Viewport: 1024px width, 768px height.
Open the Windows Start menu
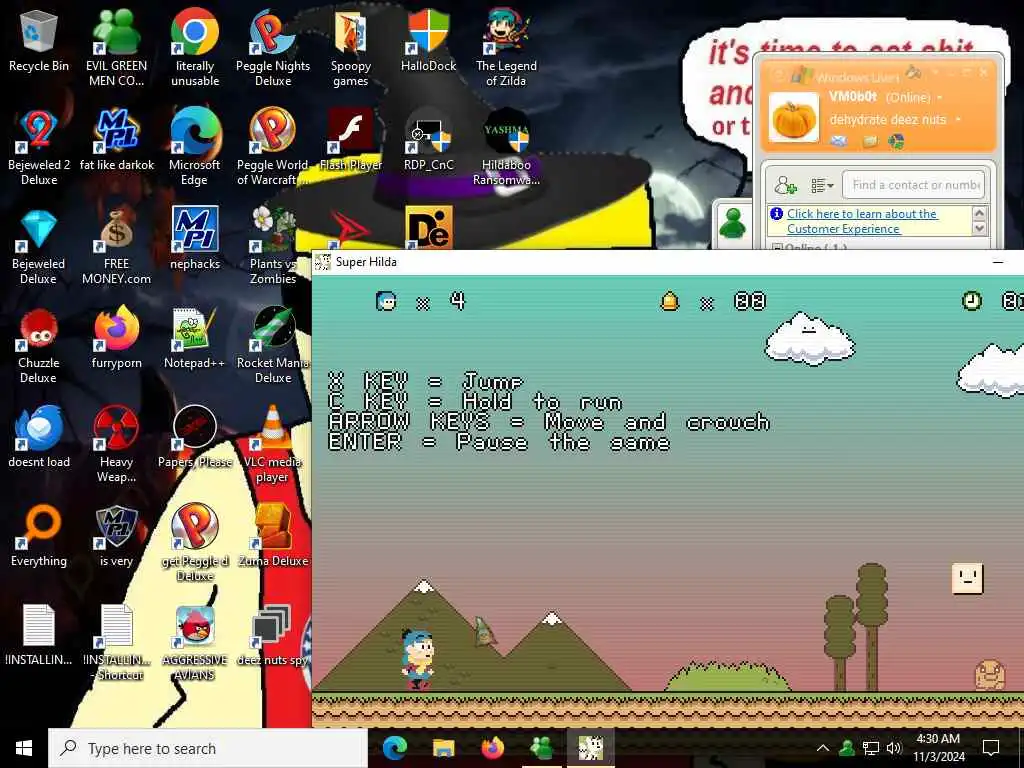24,748
